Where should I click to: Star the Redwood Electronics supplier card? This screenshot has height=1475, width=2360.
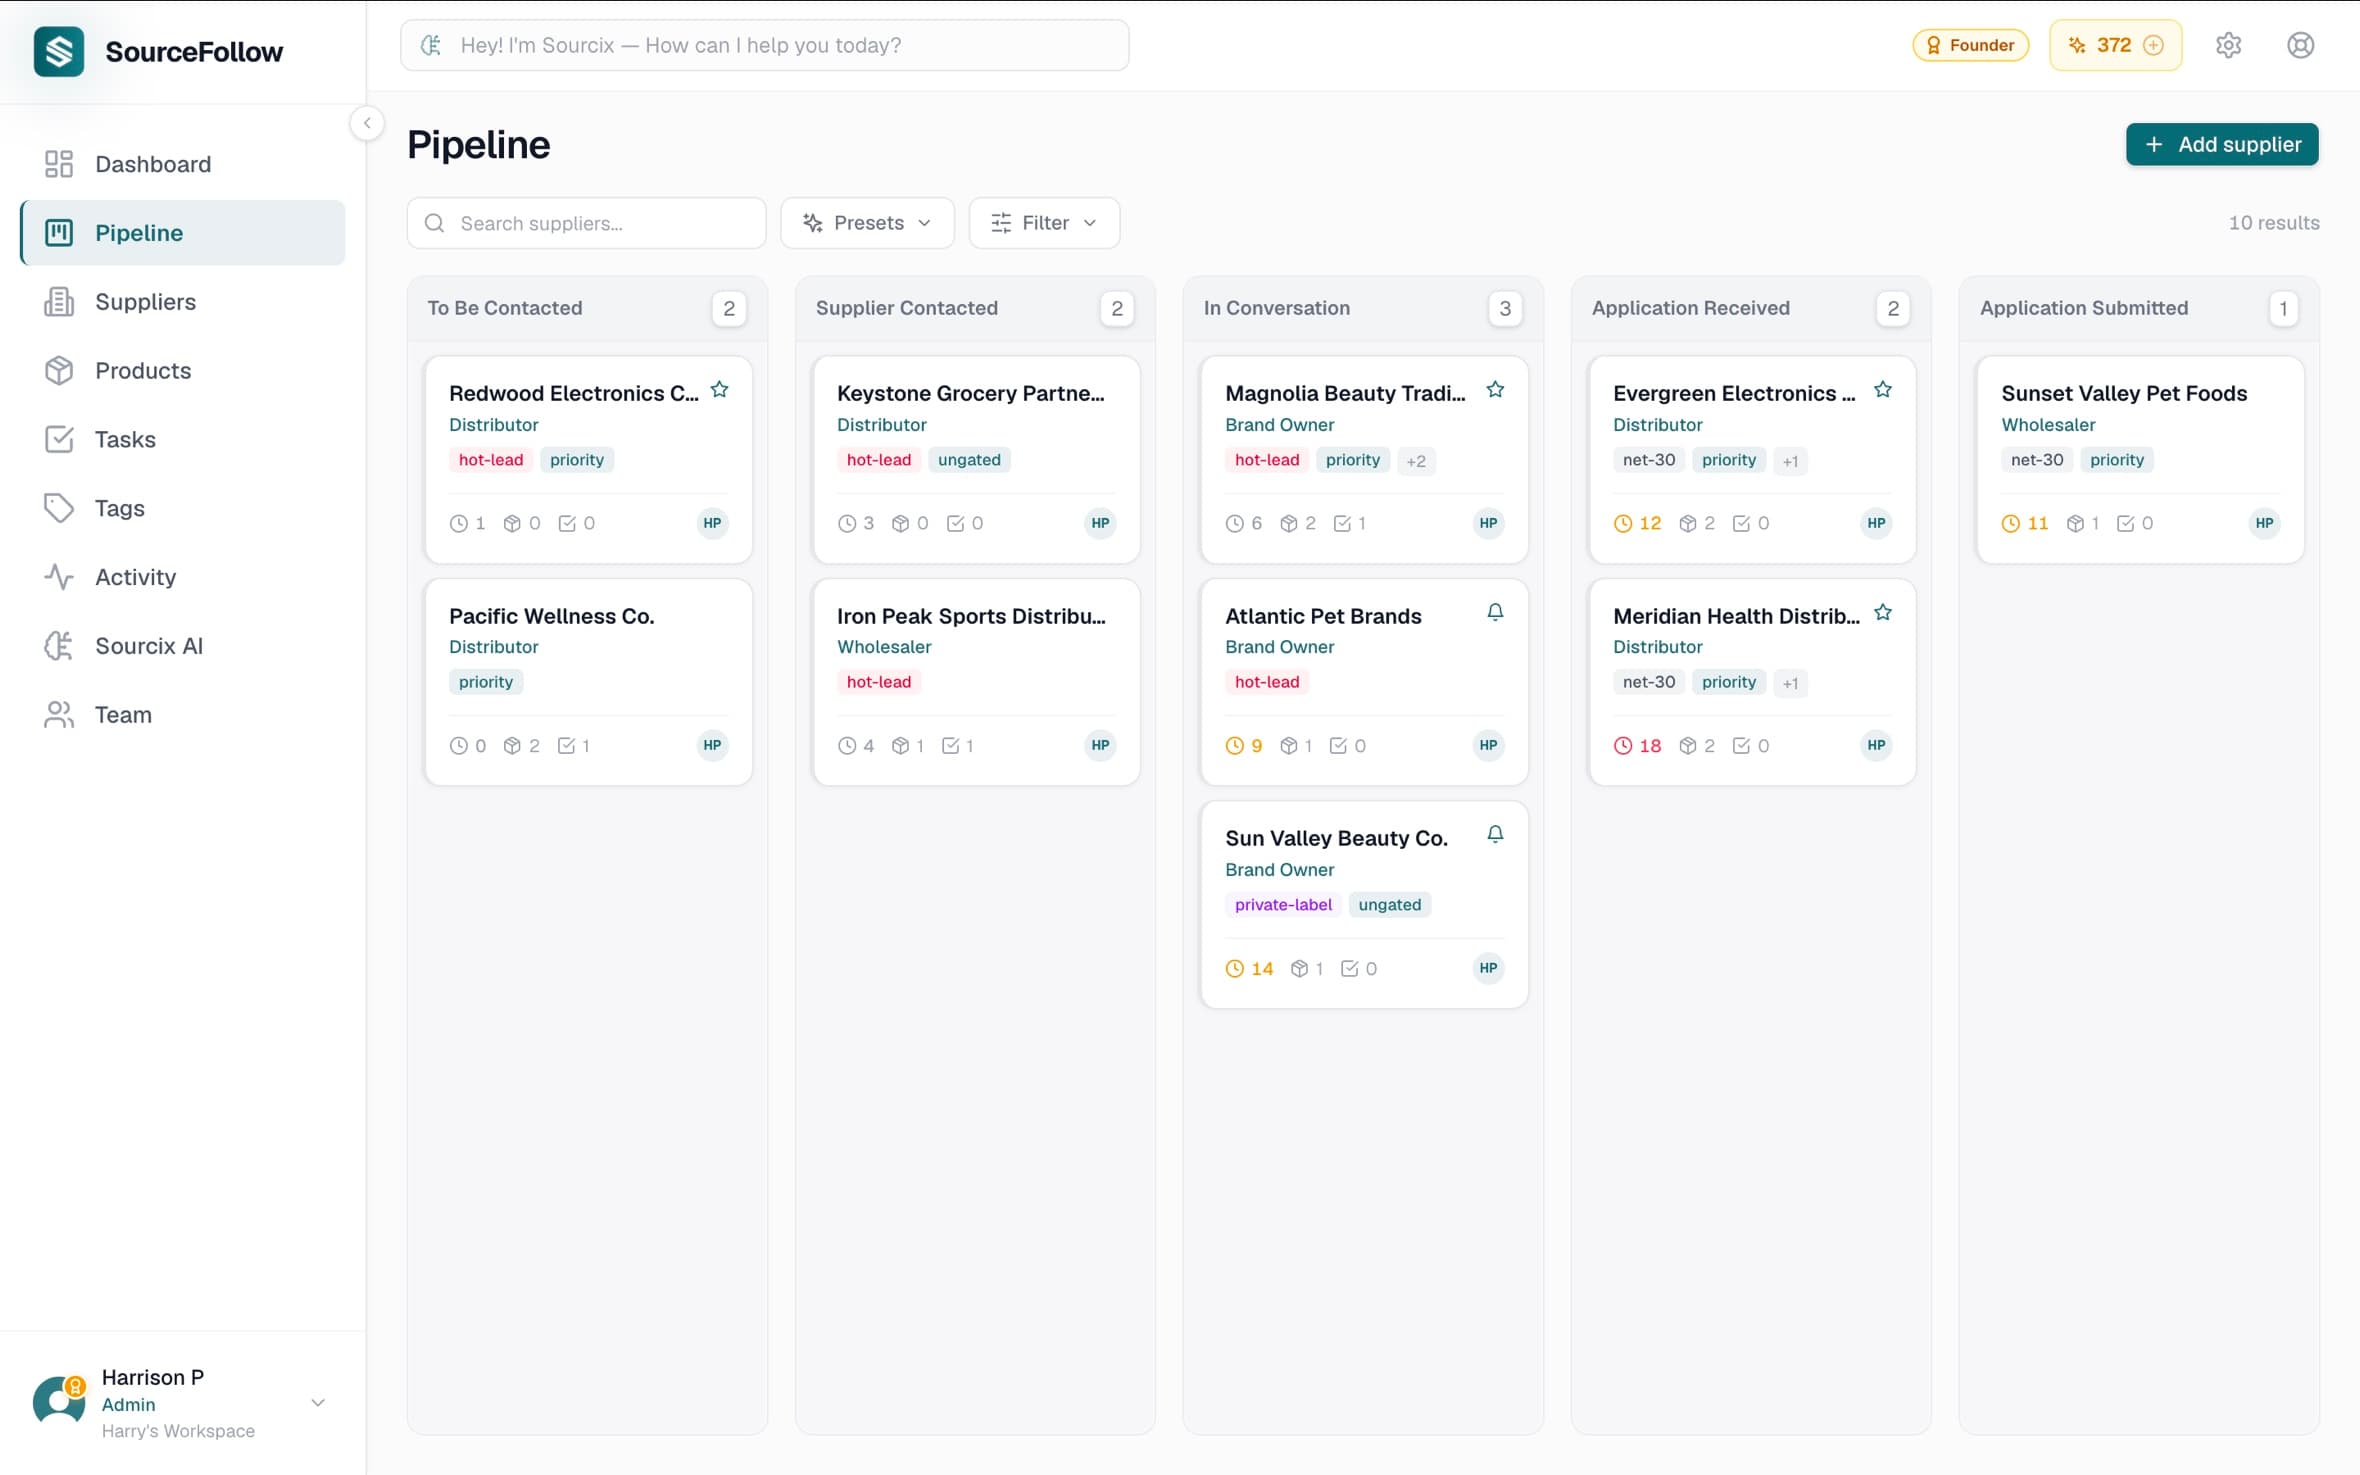pos(721,389)
